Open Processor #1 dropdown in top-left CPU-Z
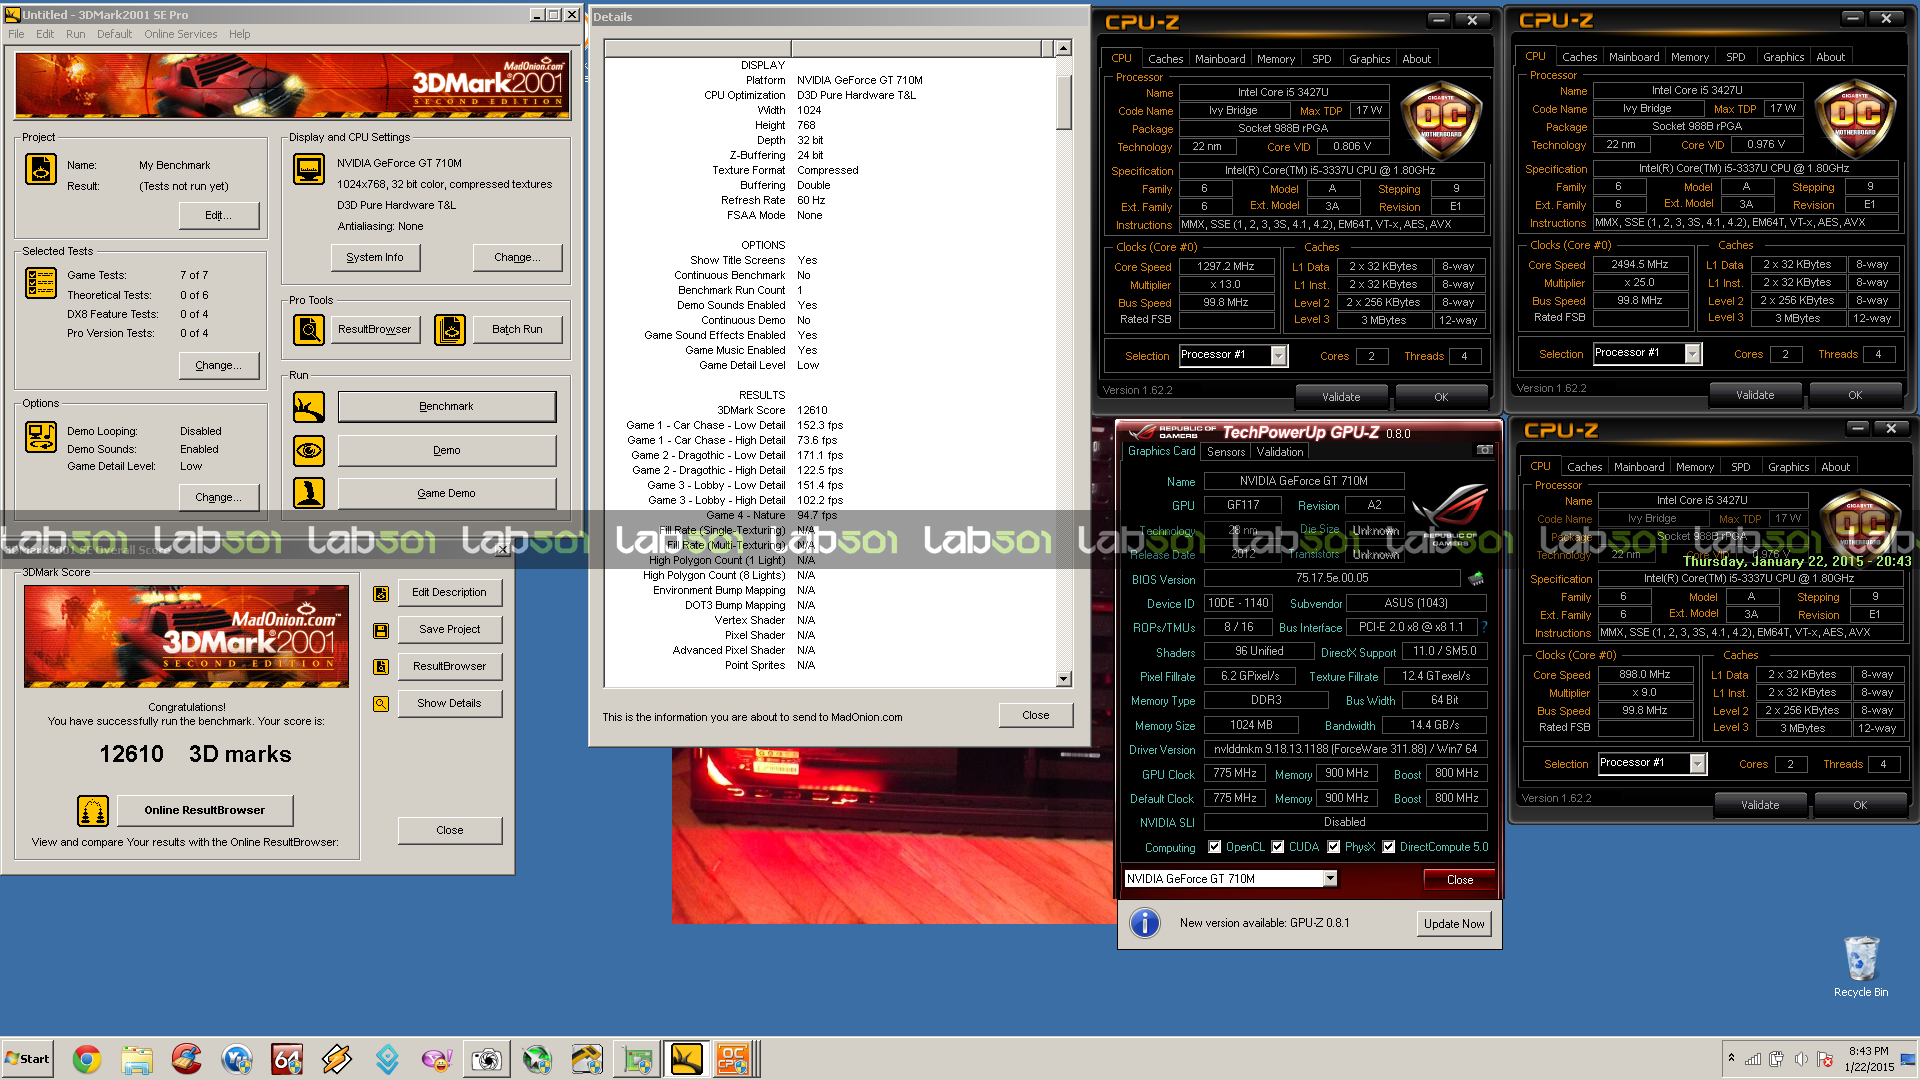Image resolution: width=1920 pixels, height=1080 pixels. (1278, 355)
